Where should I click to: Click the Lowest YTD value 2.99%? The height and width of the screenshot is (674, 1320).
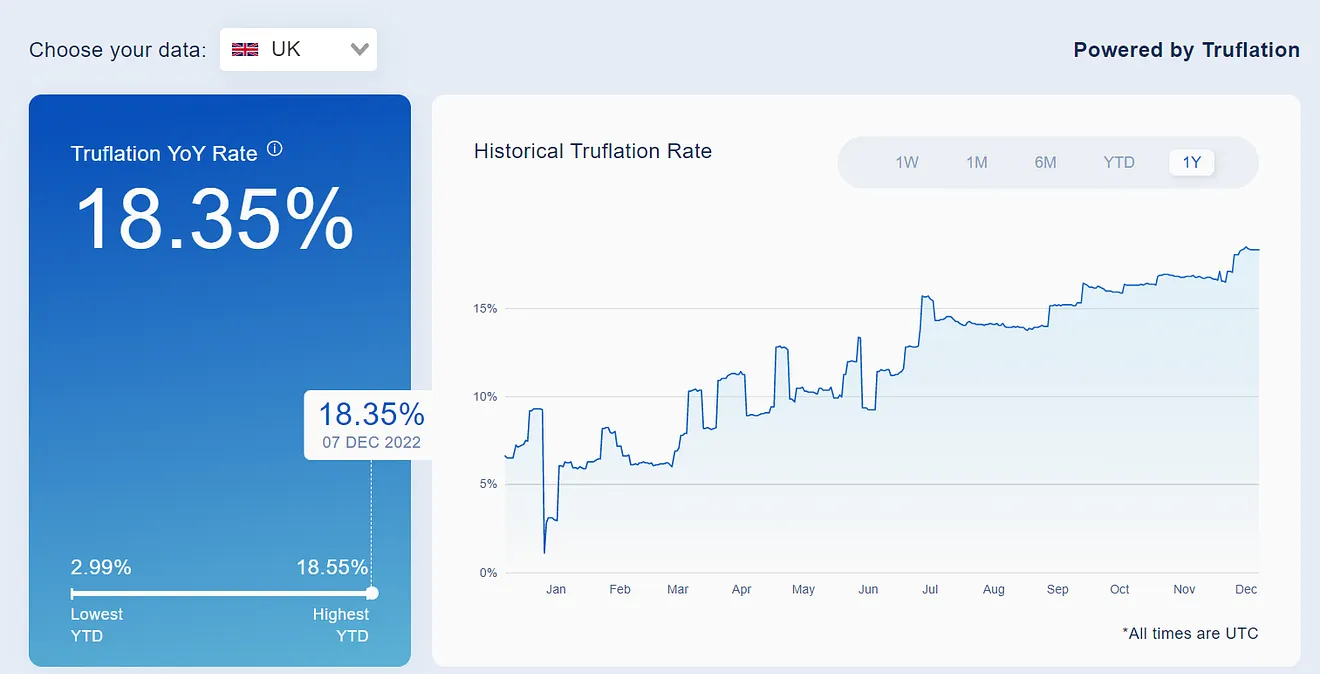click(x=100, y=567)
